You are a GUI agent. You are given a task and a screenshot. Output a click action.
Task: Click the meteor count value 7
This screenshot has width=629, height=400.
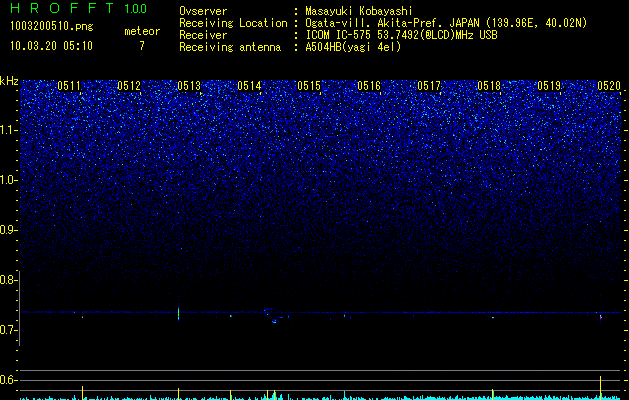click(x=142, y=46)
